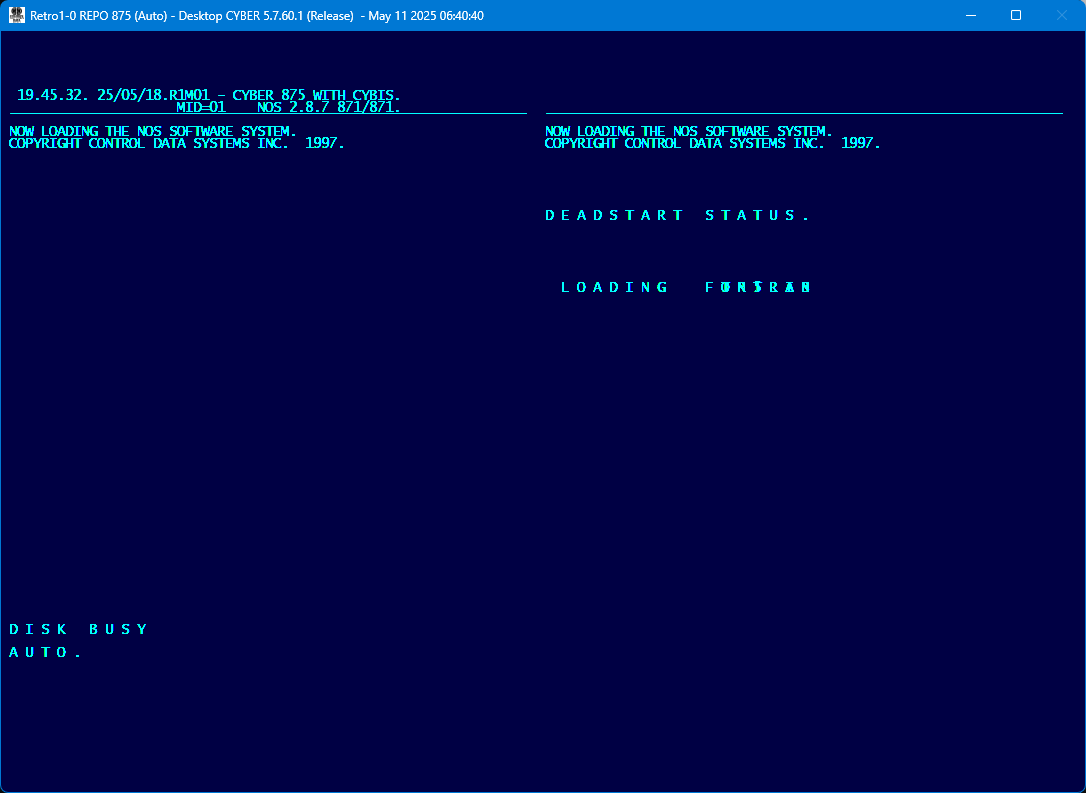The image size is (1086, 793).
Task: Click the close button in the title bar
Action: pyautogui.click(x=1061, y=15)
